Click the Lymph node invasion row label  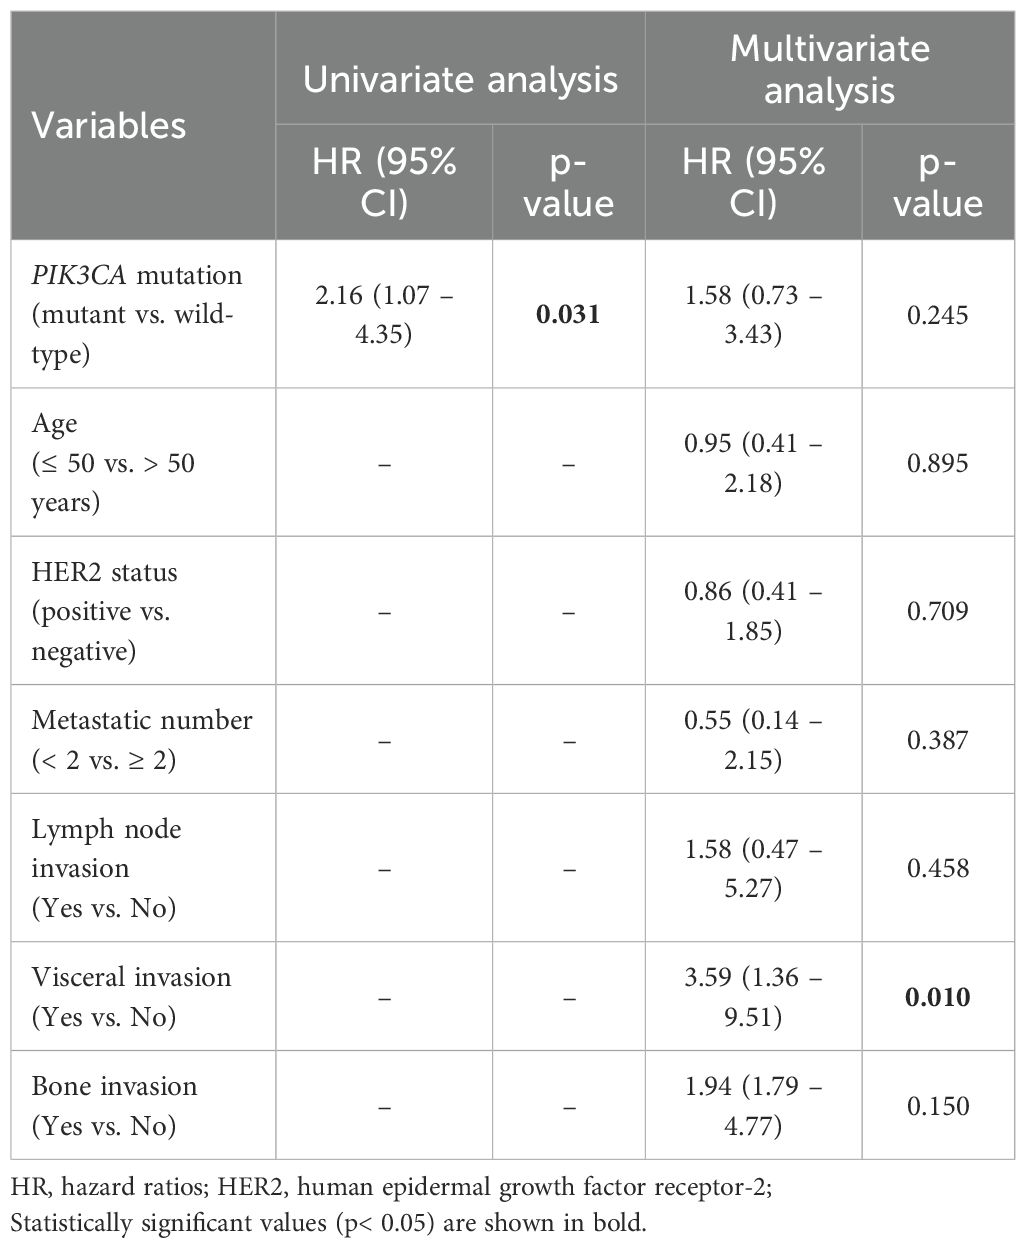coord(106,868)
